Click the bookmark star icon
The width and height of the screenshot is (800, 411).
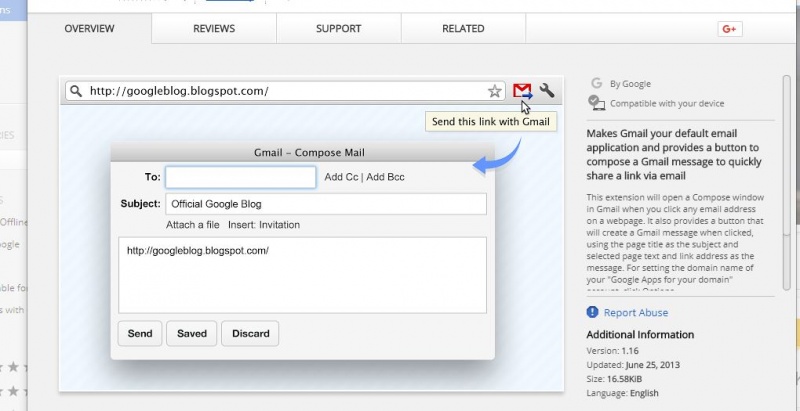point(494,91)
